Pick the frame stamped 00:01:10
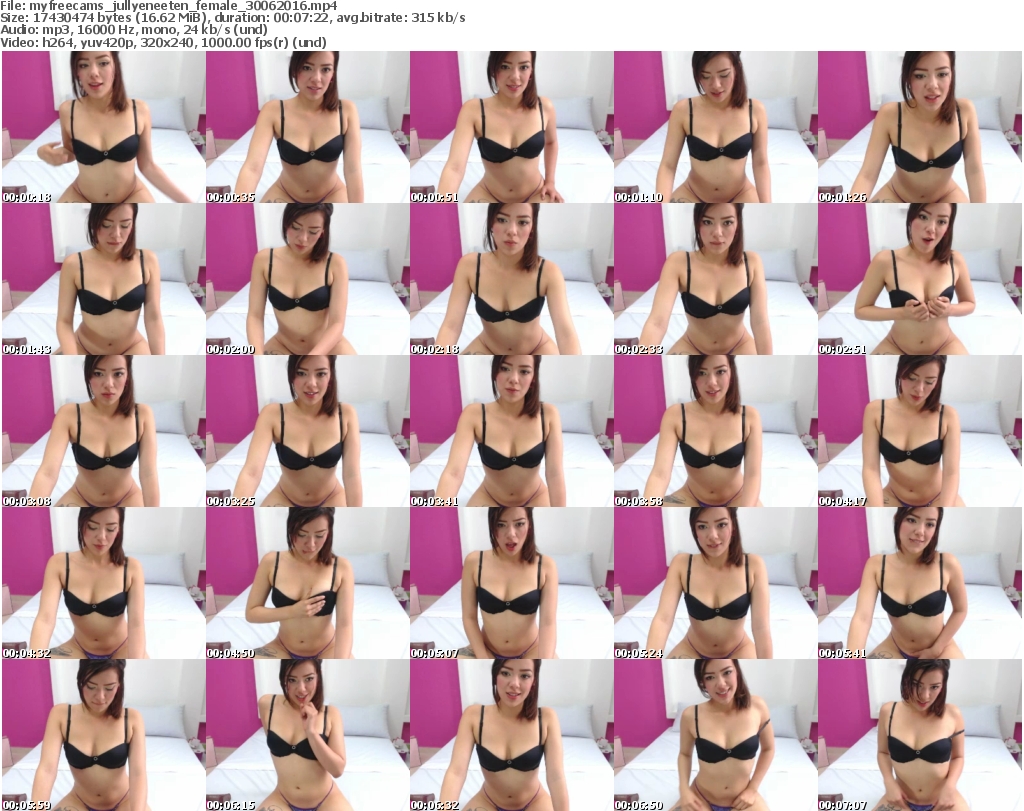The width and height of the screenshot is (1024, 811). (x=715, y=127)
